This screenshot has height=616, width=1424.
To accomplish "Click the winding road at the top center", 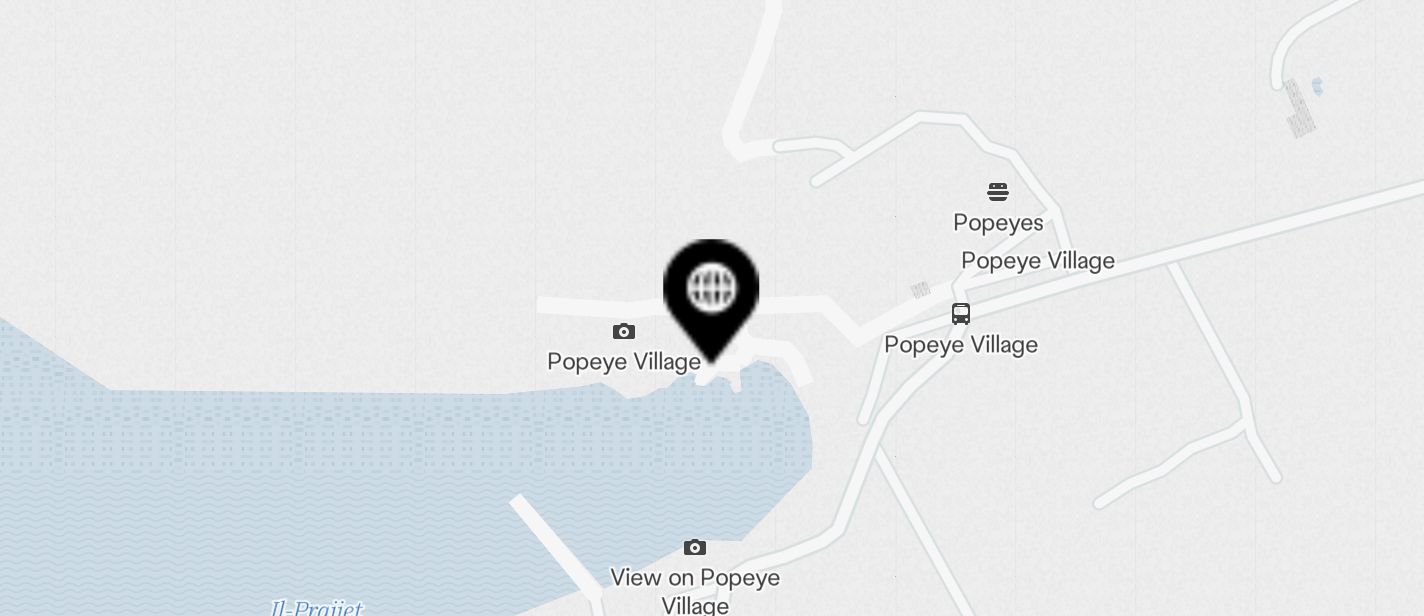I will (x=752, y=80).
